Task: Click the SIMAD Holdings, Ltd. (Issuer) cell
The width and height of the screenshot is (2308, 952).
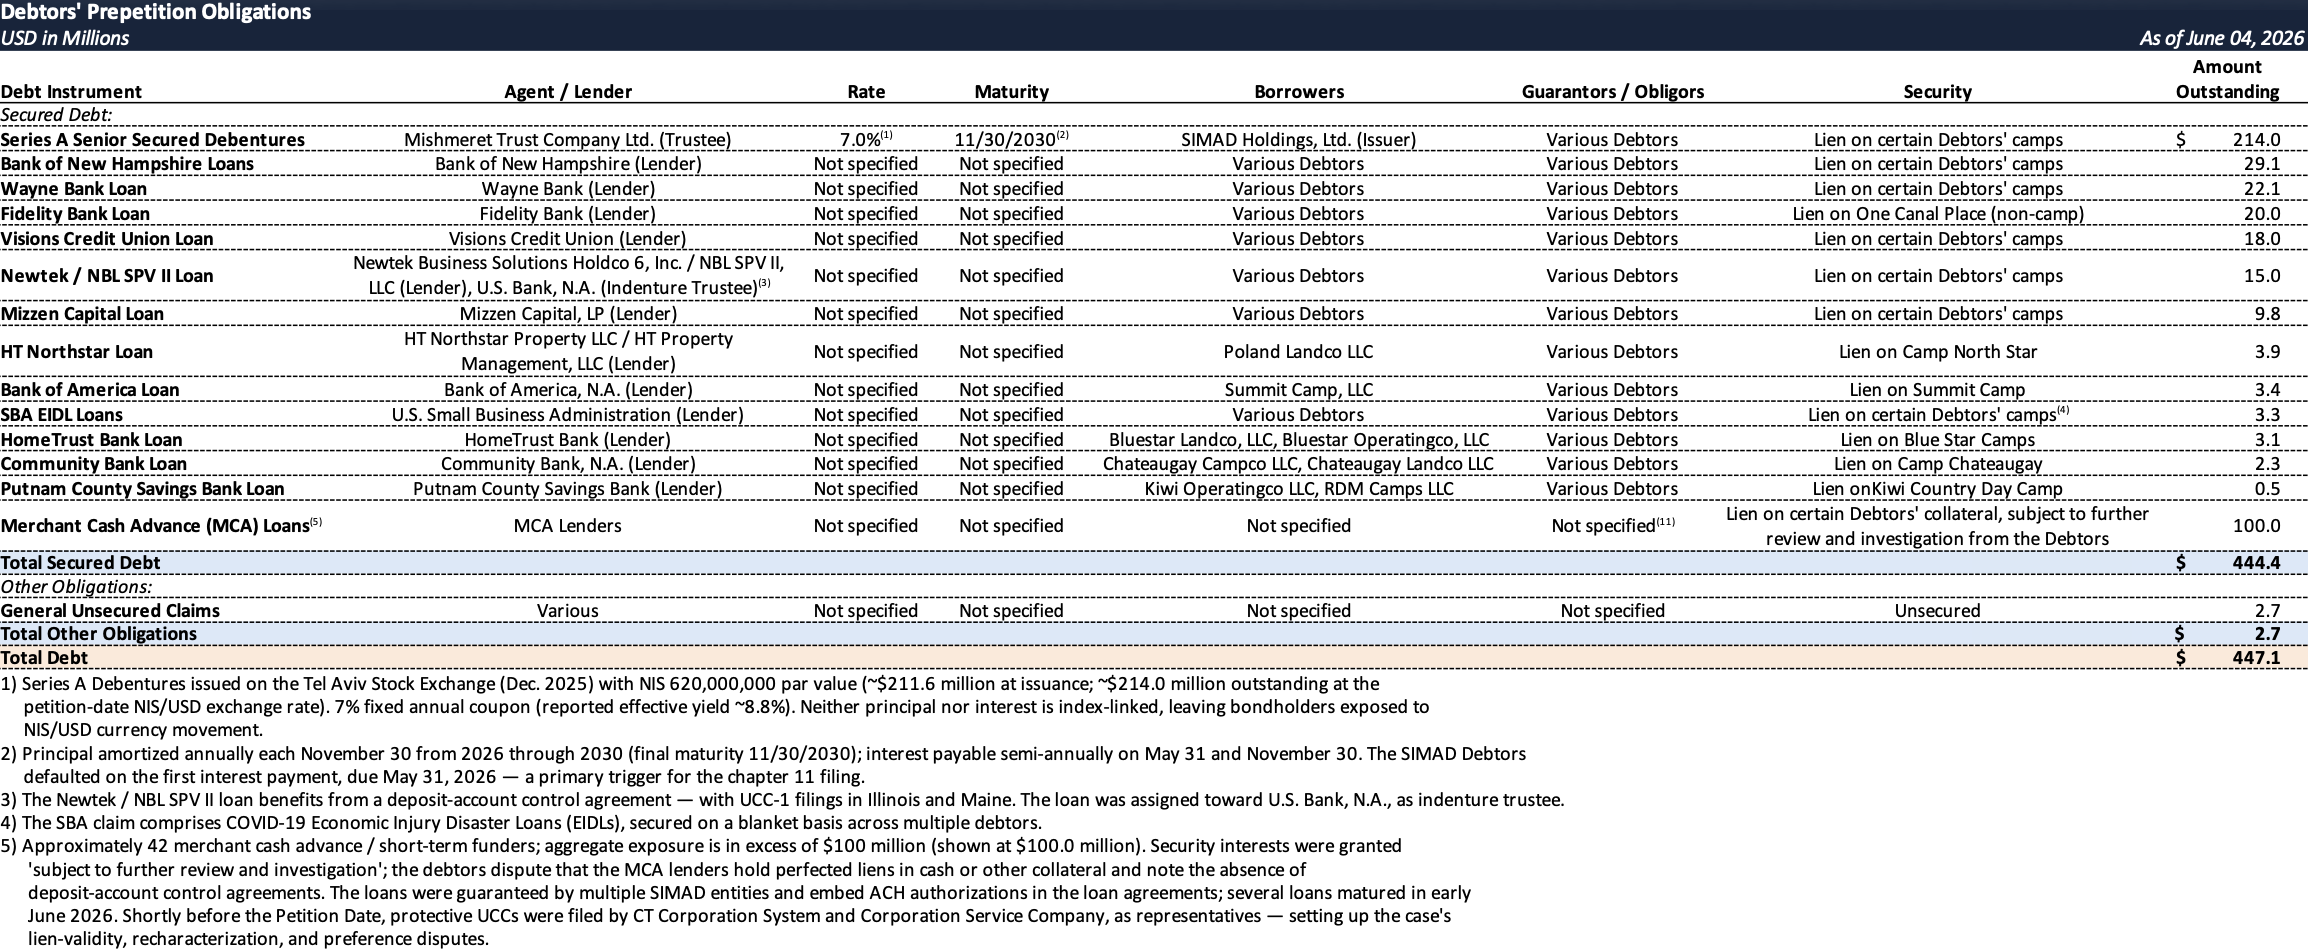Action: point(1298,140)
